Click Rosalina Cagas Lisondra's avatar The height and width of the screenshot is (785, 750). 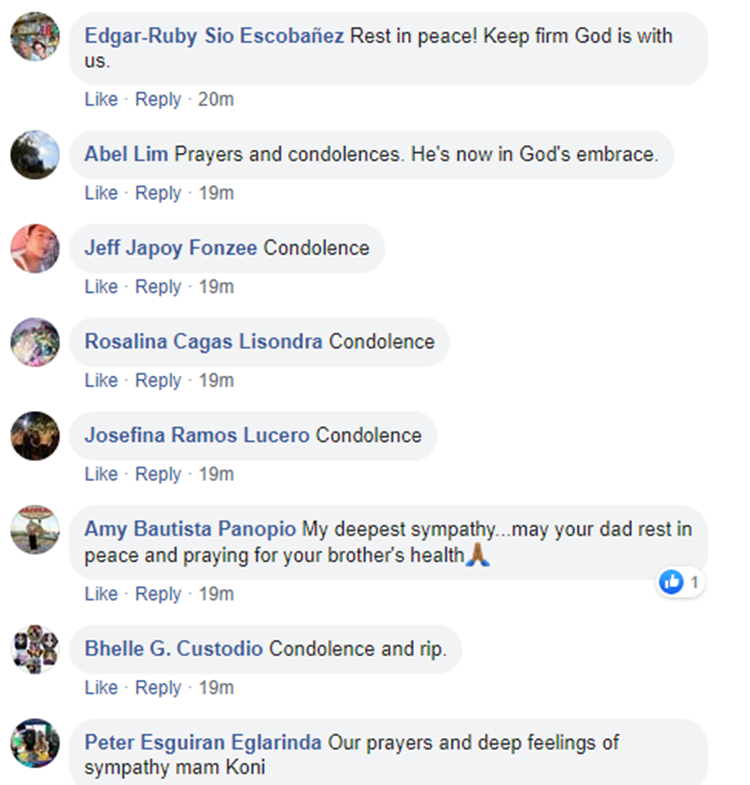click(x=35, y=342)
